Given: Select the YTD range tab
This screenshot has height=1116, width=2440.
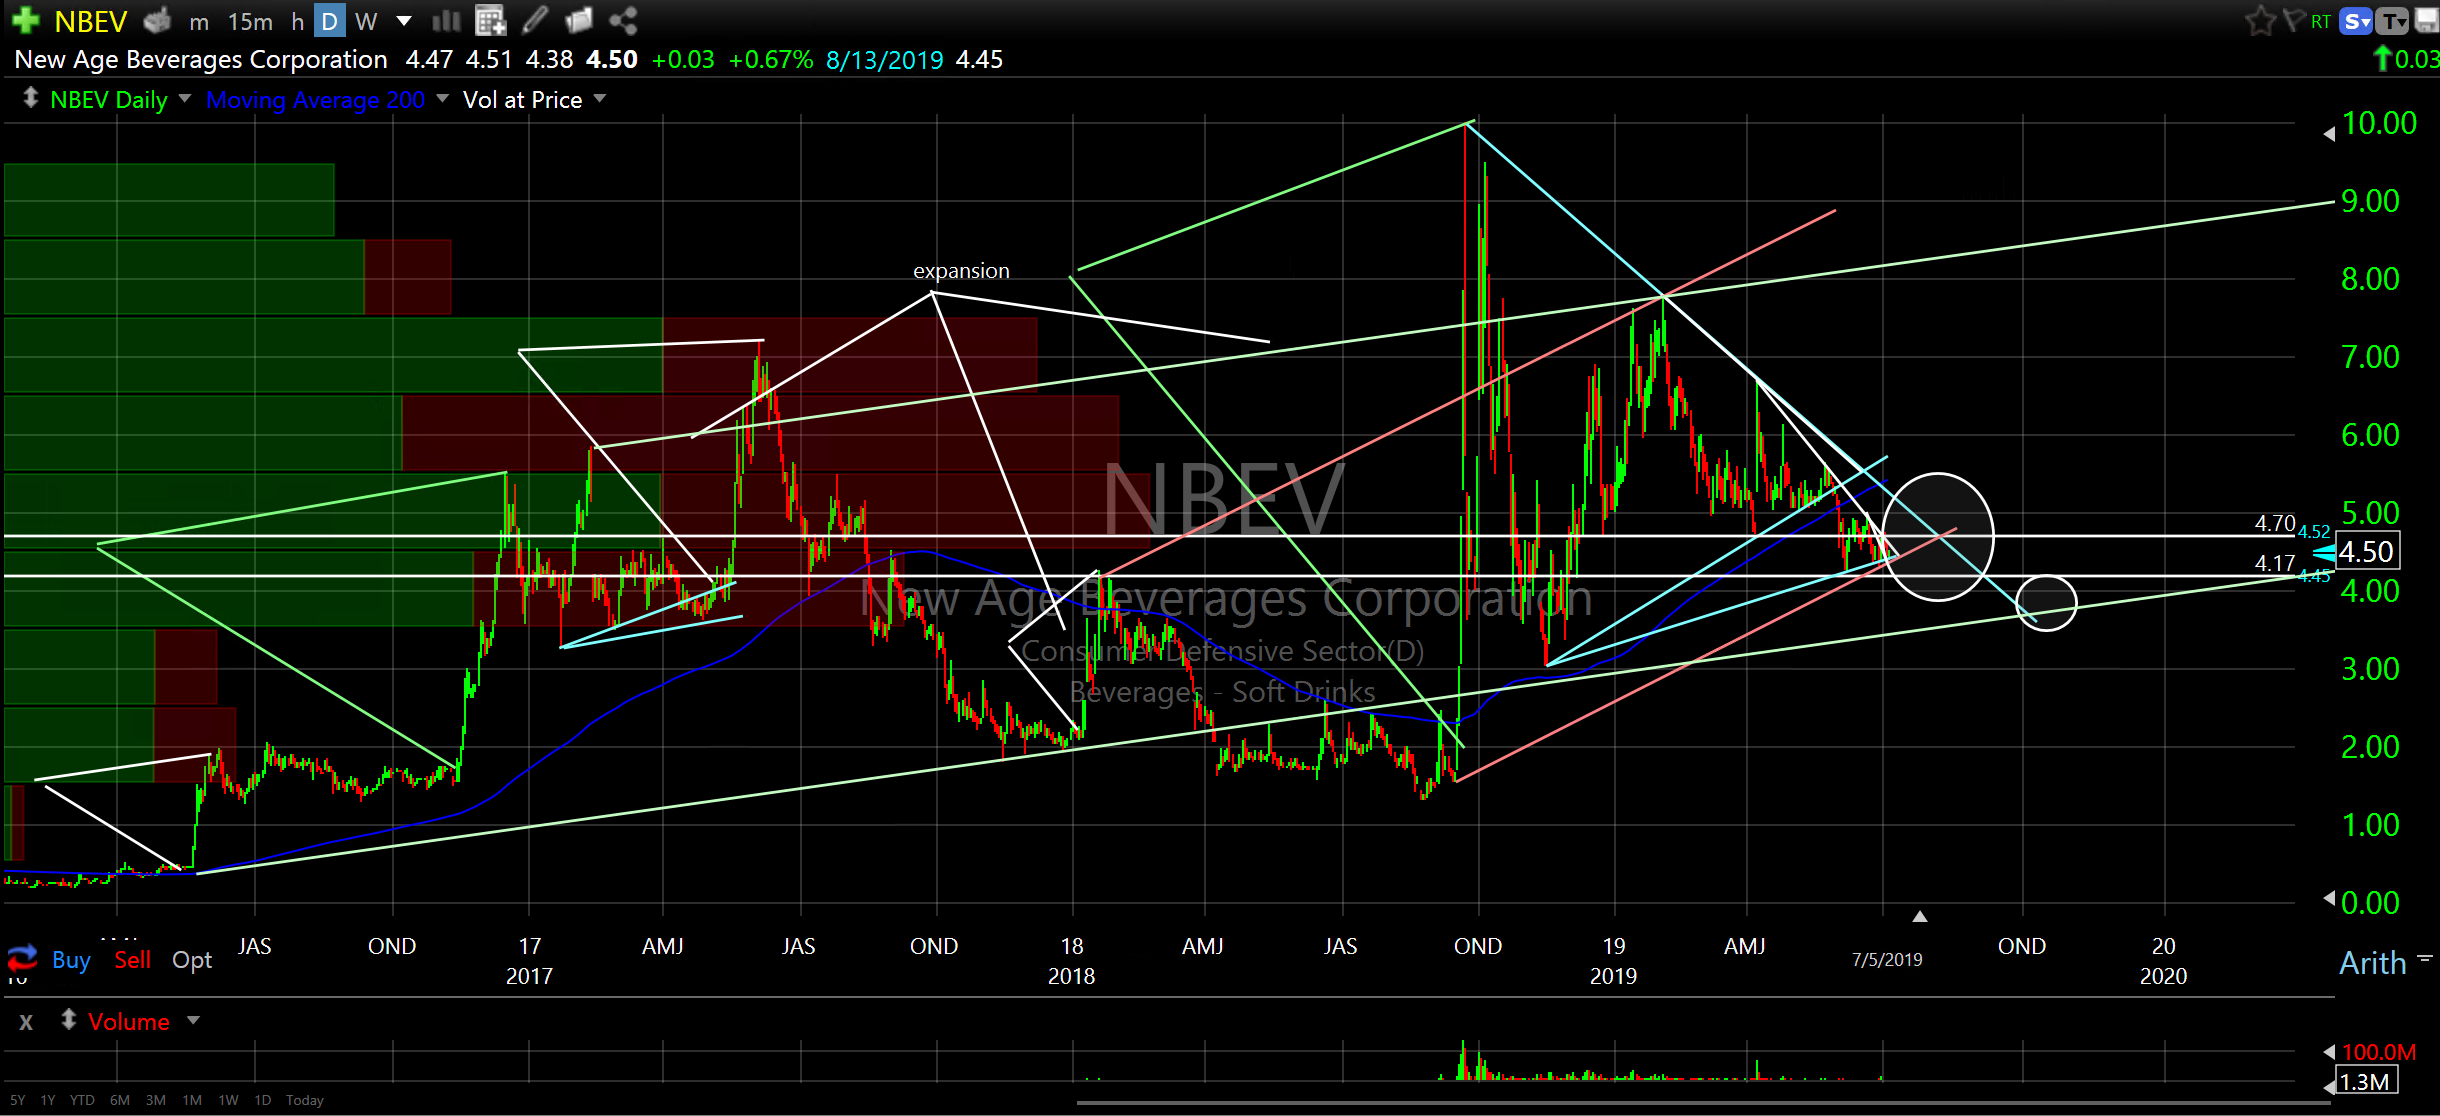Looking at the screenshot, I should (82, 1100).
